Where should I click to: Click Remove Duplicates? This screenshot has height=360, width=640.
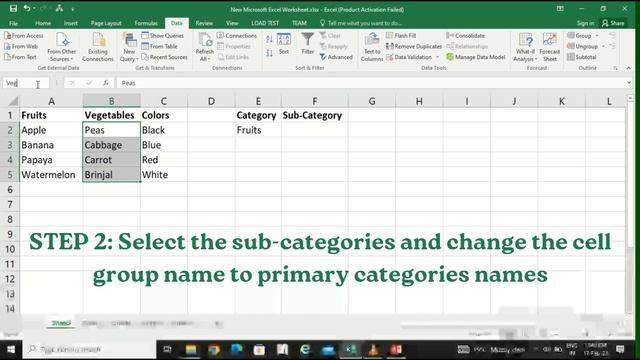coord(414,47)
